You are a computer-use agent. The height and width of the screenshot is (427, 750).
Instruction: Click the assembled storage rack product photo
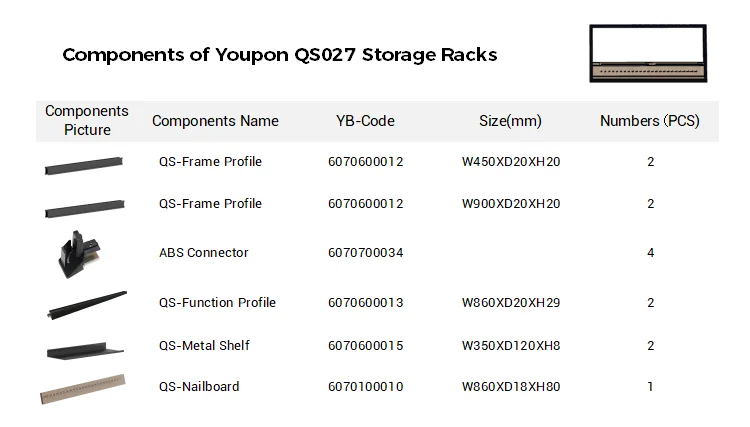(649, 54)
